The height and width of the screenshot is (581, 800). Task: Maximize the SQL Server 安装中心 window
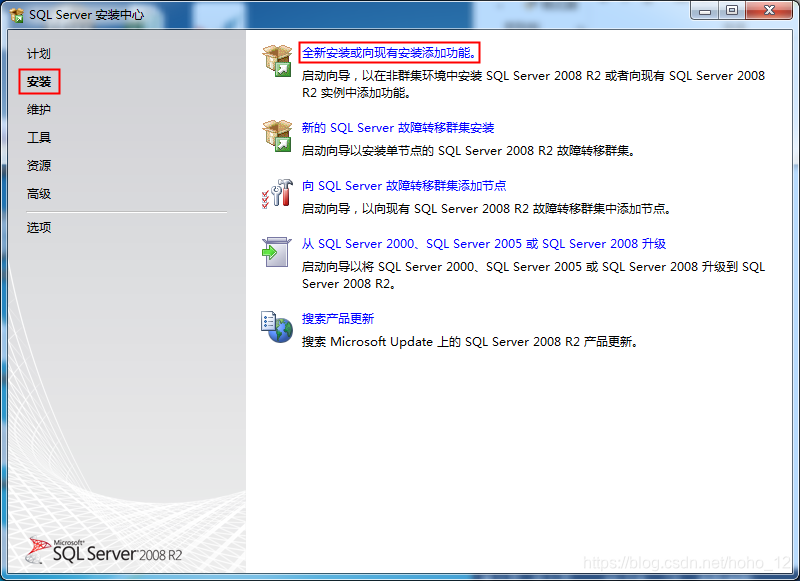[732, 11]
